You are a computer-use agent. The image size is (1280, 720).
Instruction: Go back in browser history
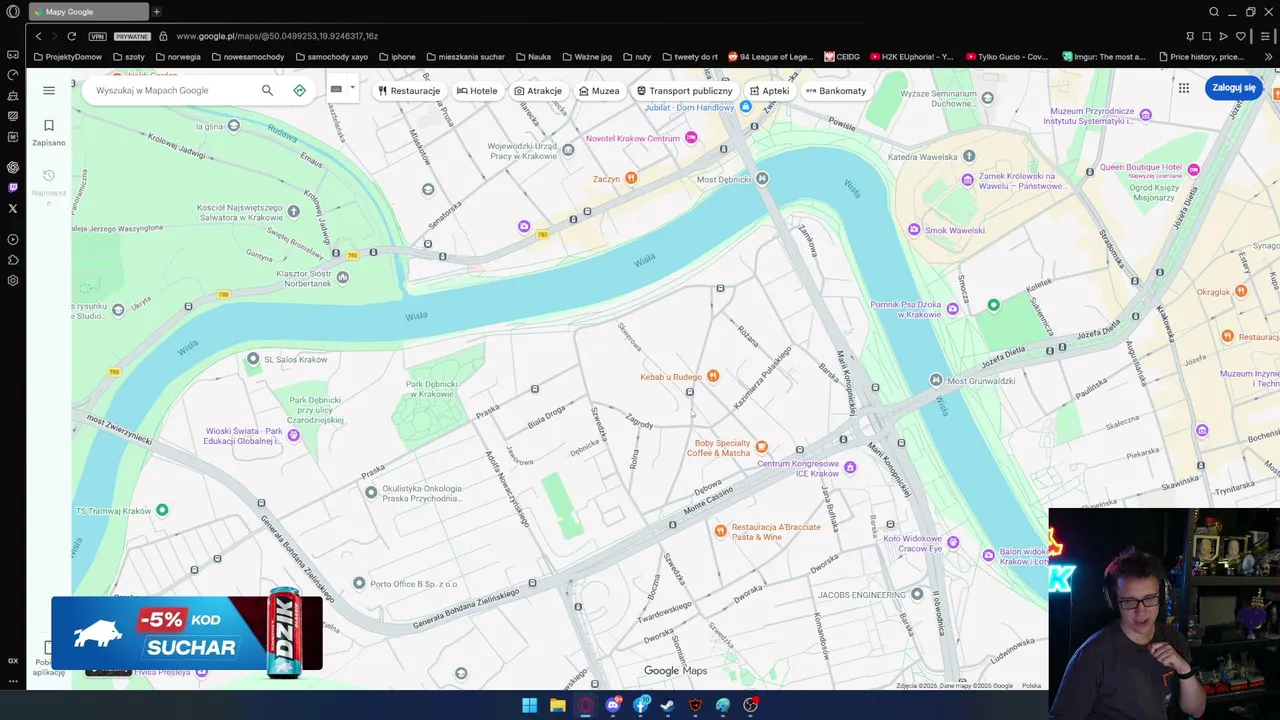38,36
